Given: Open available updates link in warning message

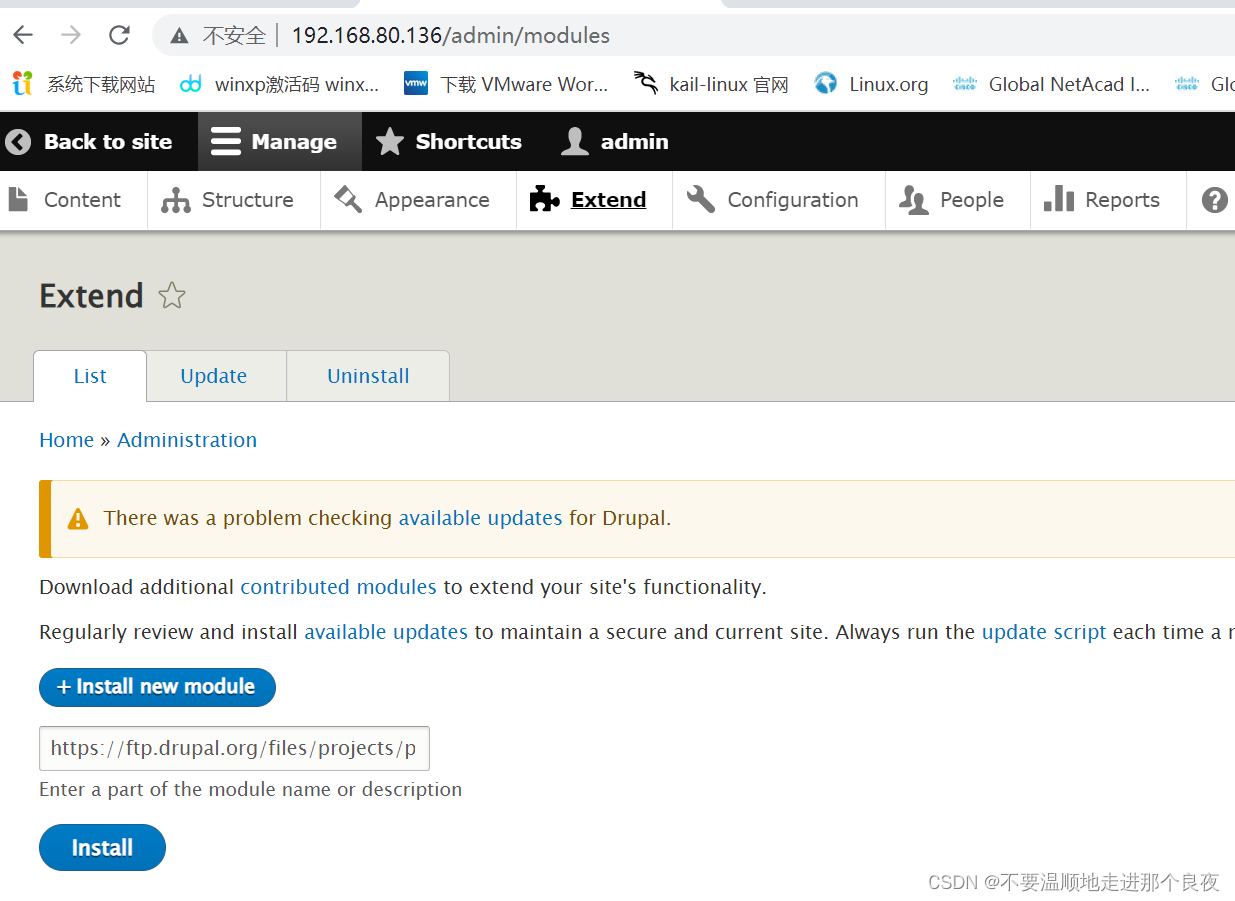Looking at the screenshot, I should point(480,518).
